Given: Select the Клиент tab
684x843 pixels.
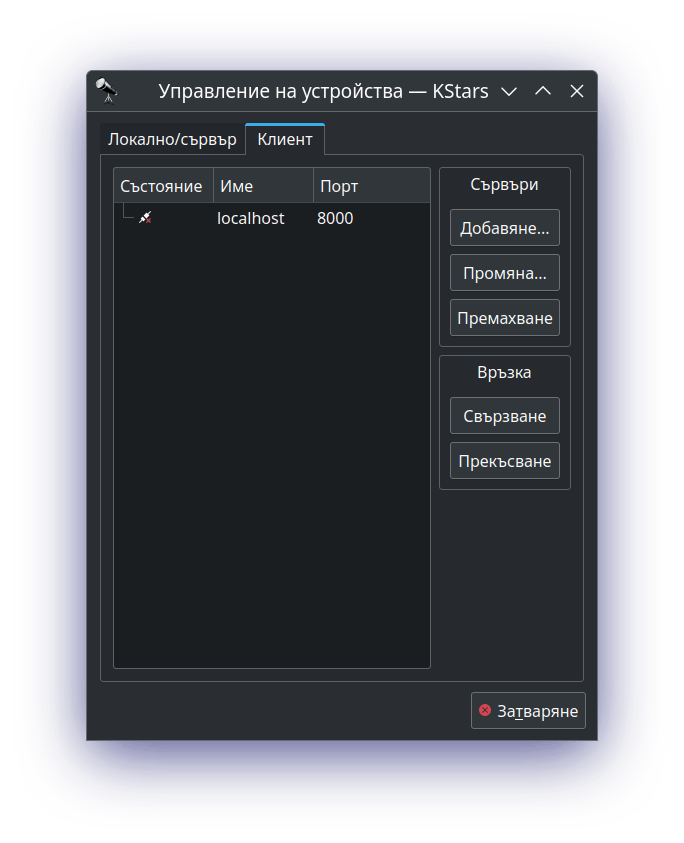Looking at the screenshot, I should pos(285,139).
